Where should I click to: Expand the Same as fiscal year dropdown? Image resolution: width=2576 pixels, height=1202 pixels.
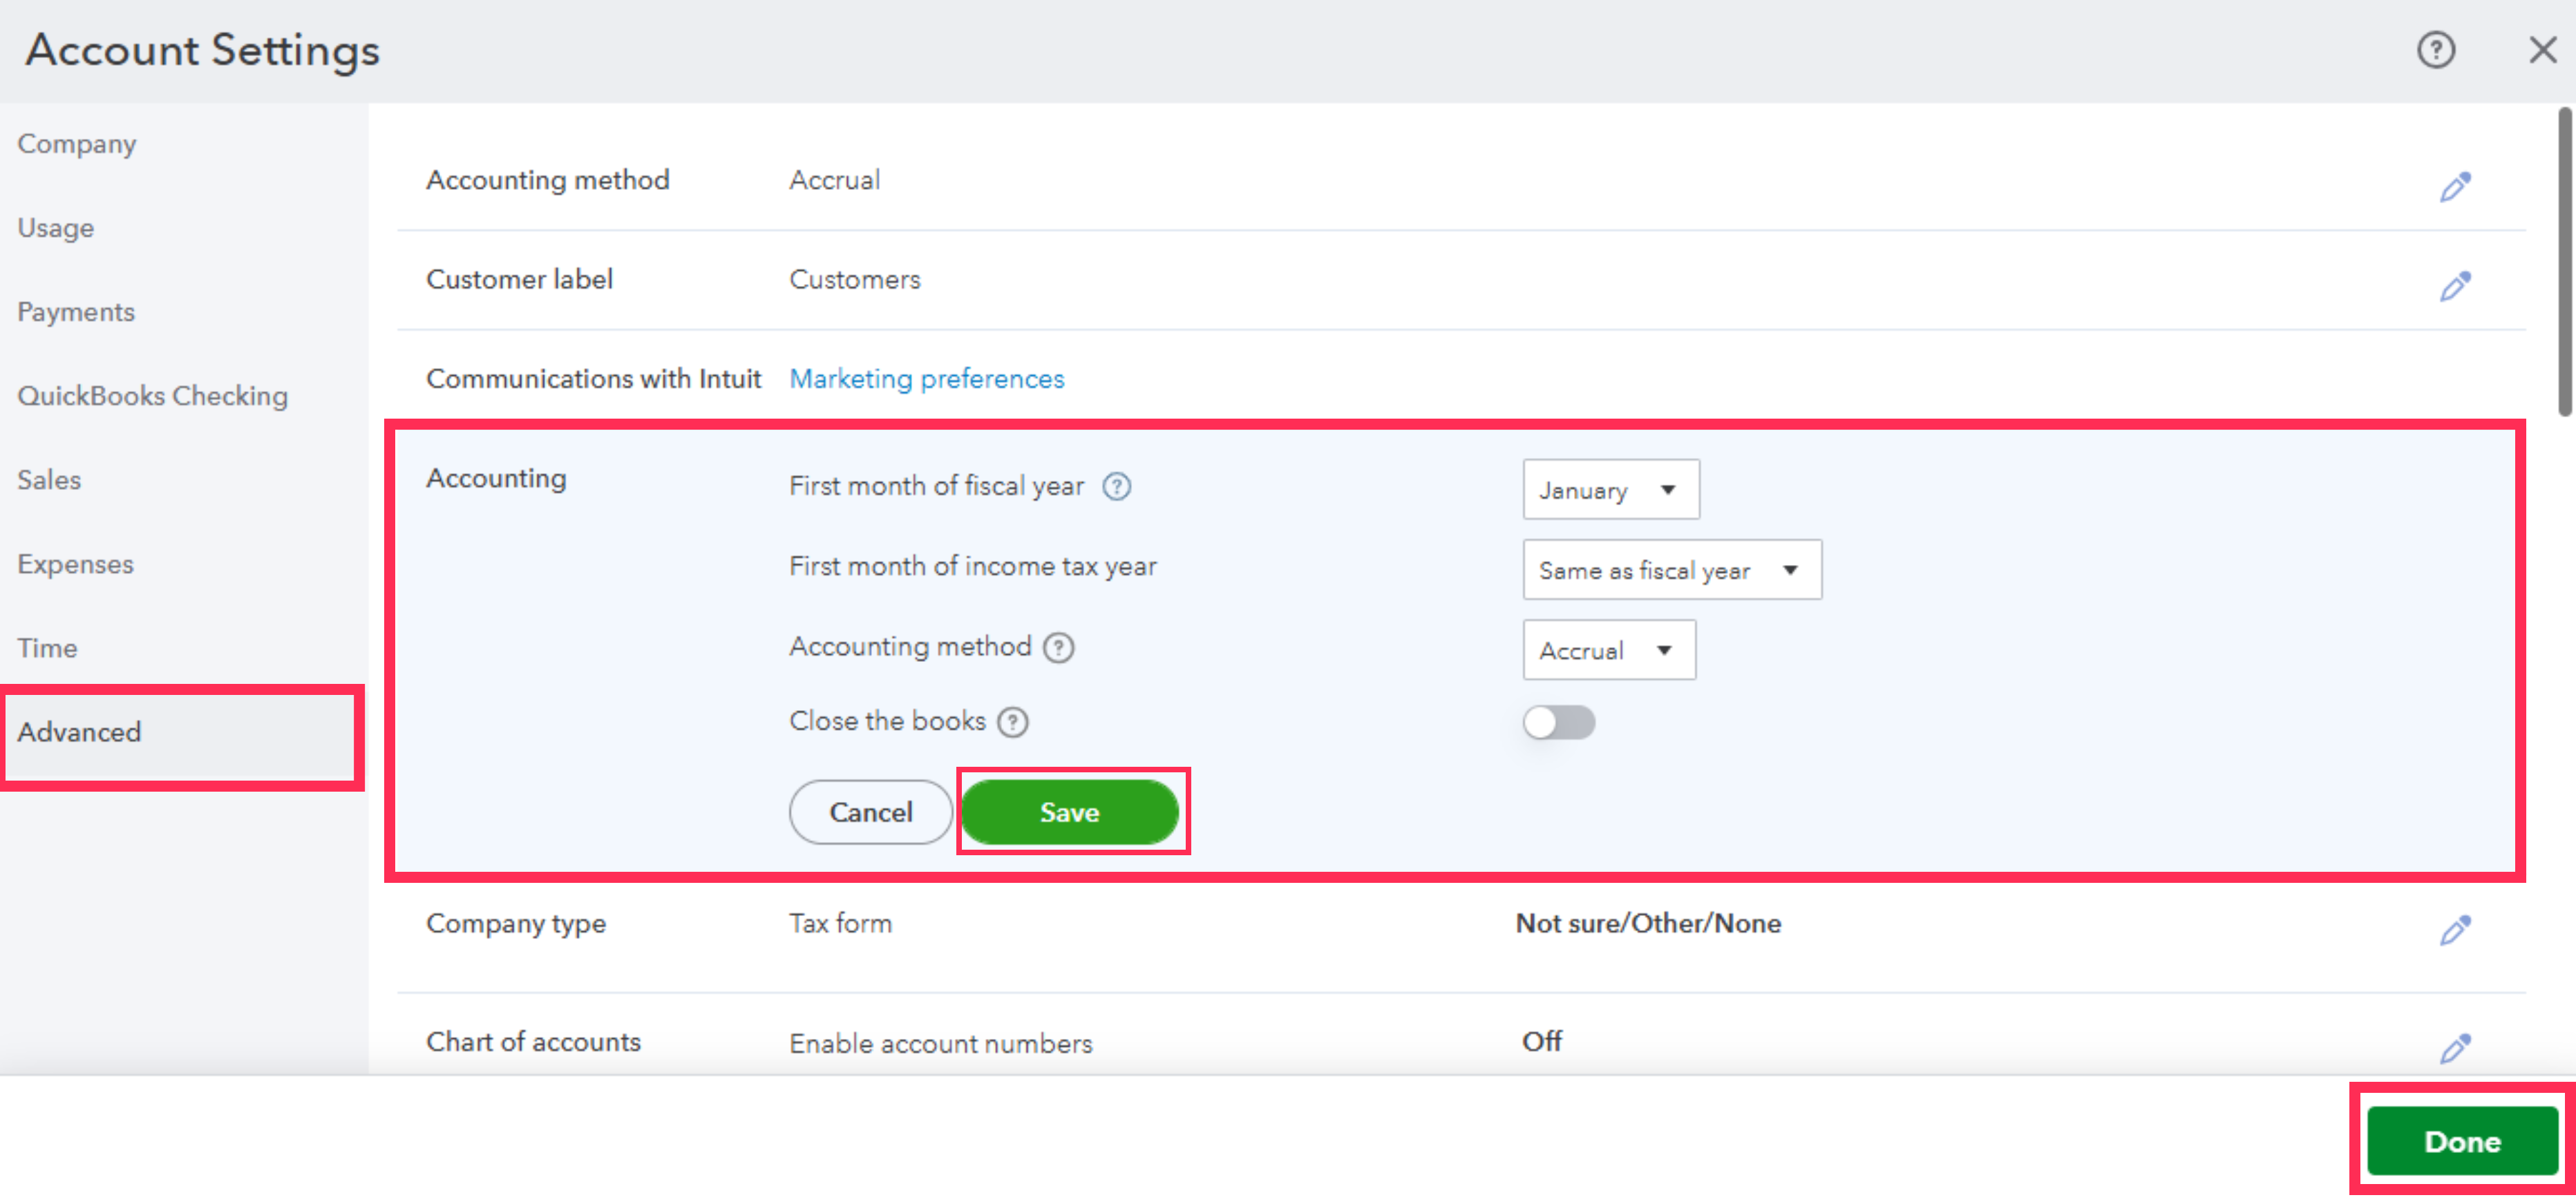[1671, 570]
